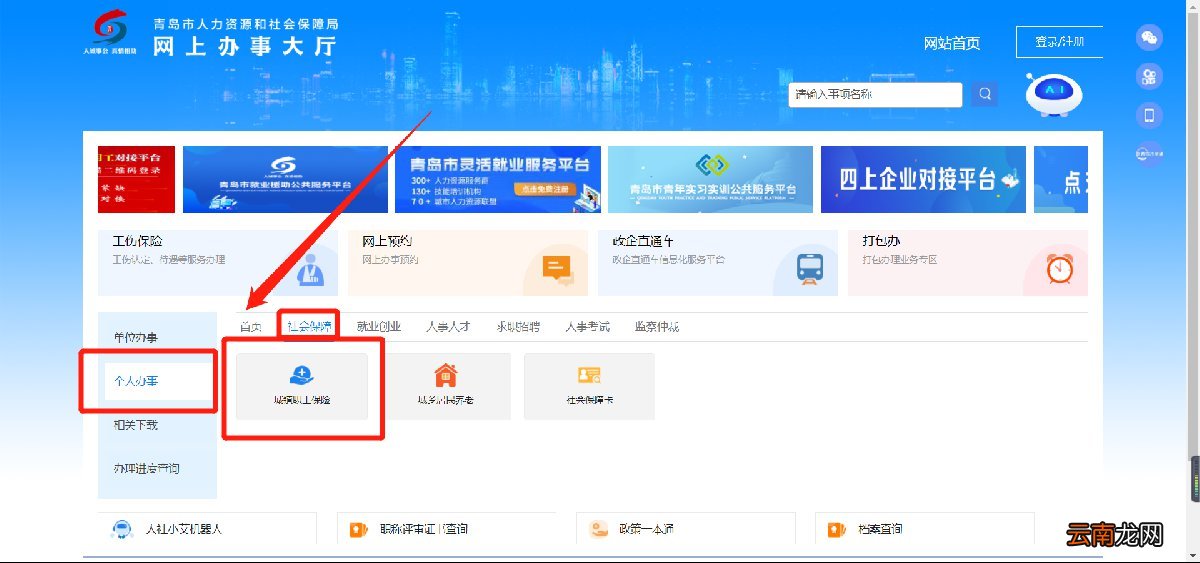Select 个人办事 in the left menu
Image resolution: width=1200 pixels, height=563 pixels.
[x=157, y=381]
